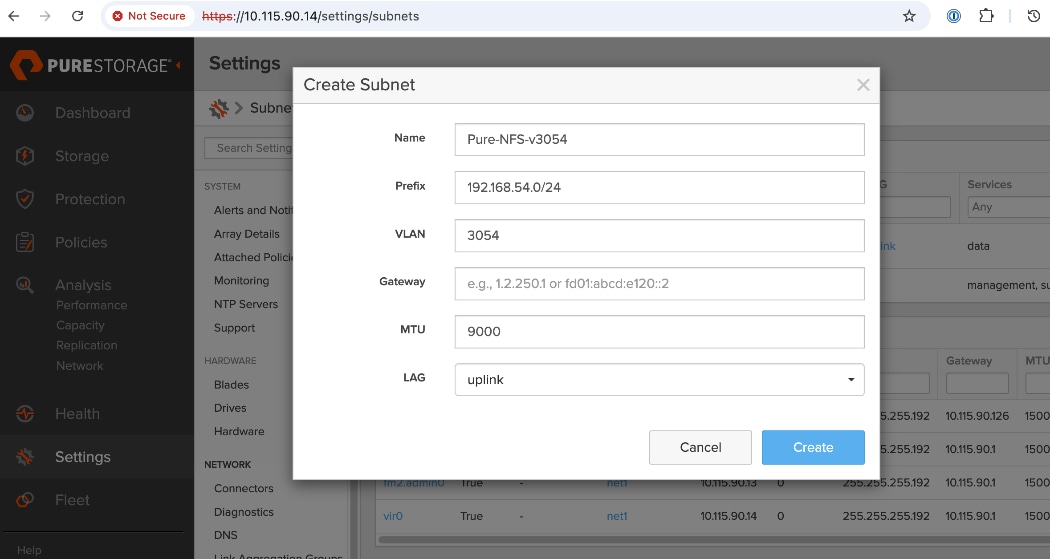
Task: Open Storage in the sidebar
Action: [x=82, y=156]
